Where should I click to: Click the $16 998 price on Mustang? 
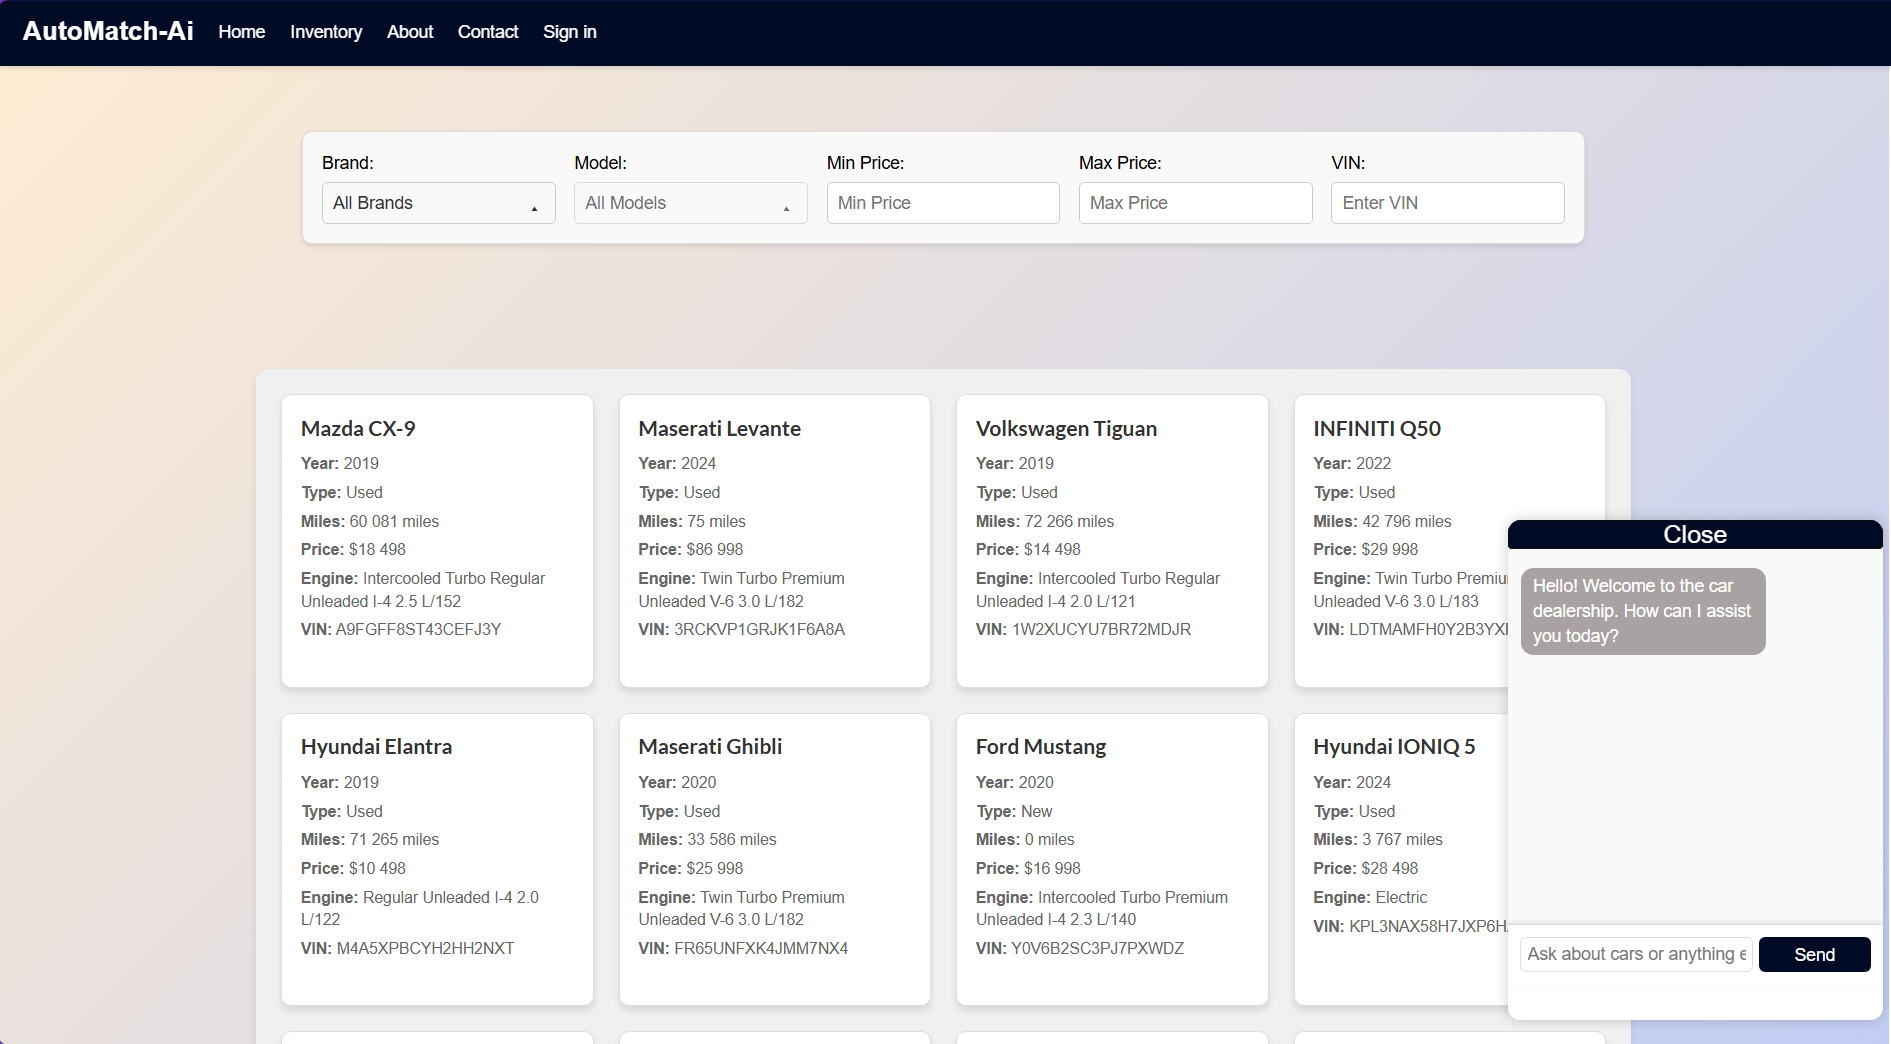(1052, 869)
